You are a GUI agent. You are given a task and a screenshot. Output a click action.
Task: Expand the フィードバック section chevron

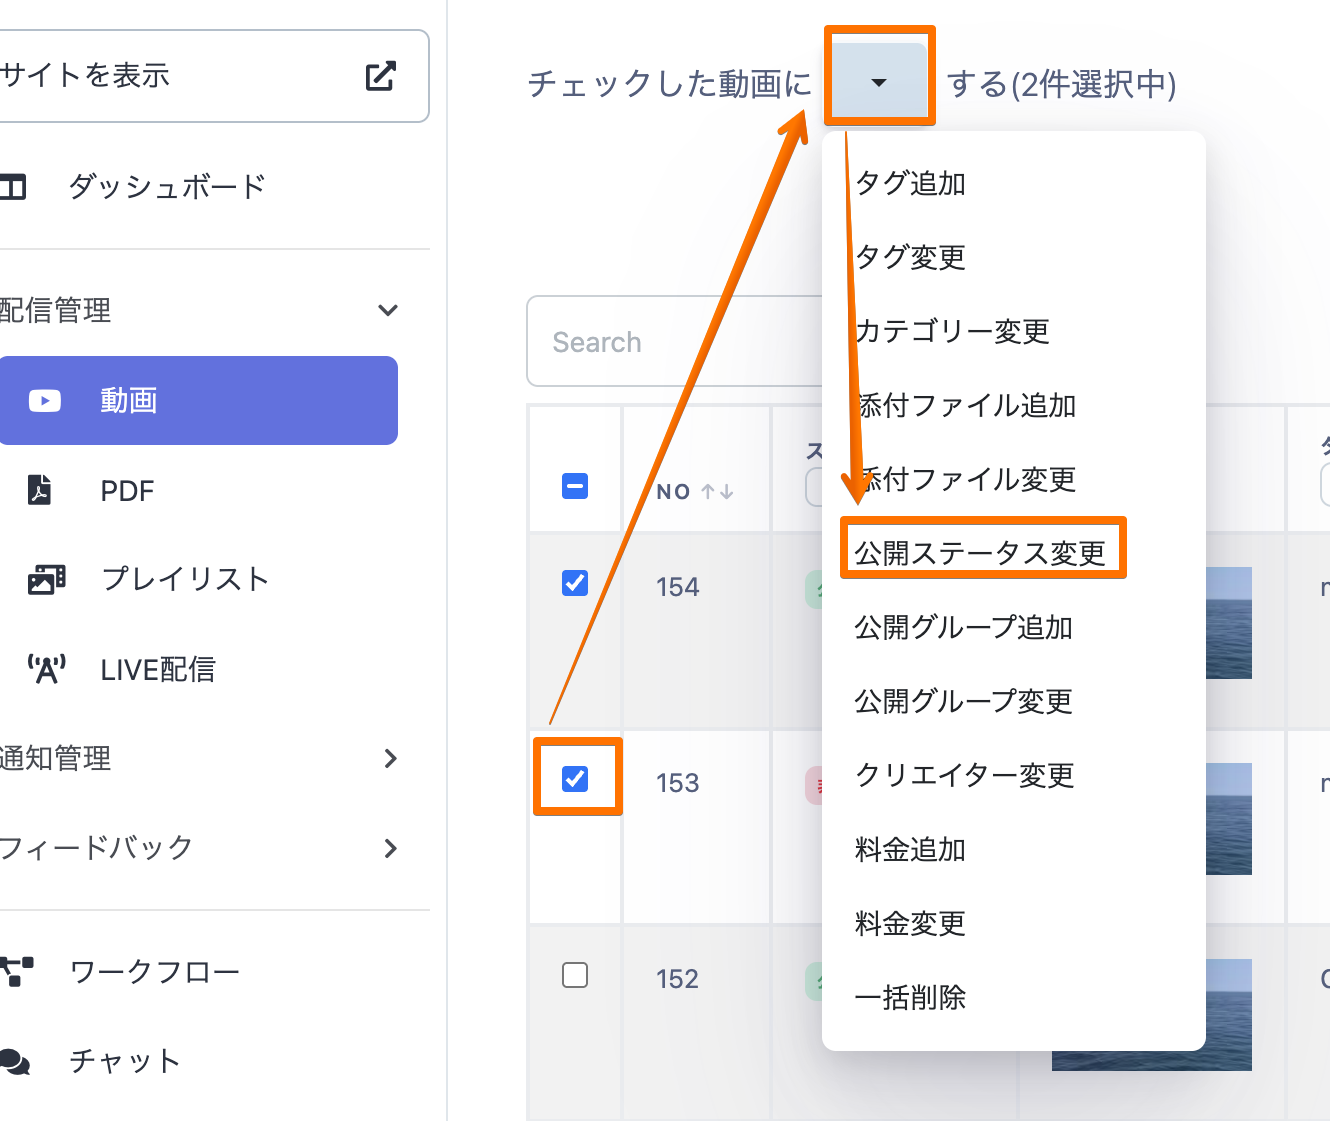(390, 848)
